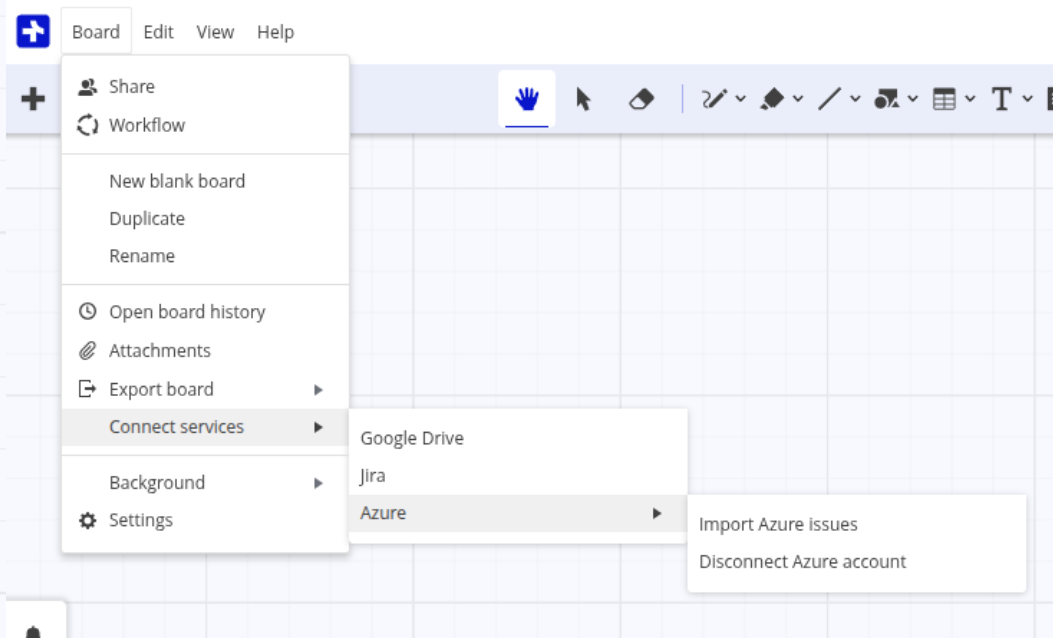
Task: Open the Help menu
Action: click(x=275, y=32)
